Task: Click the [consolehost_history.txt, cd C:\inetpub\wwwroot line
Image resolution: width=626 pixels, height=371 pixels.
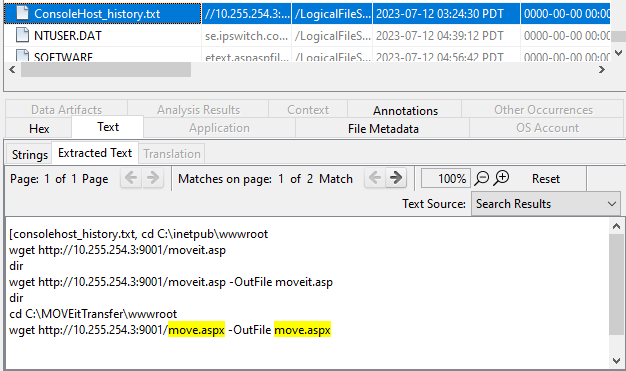Action: [x=139, y=234]
